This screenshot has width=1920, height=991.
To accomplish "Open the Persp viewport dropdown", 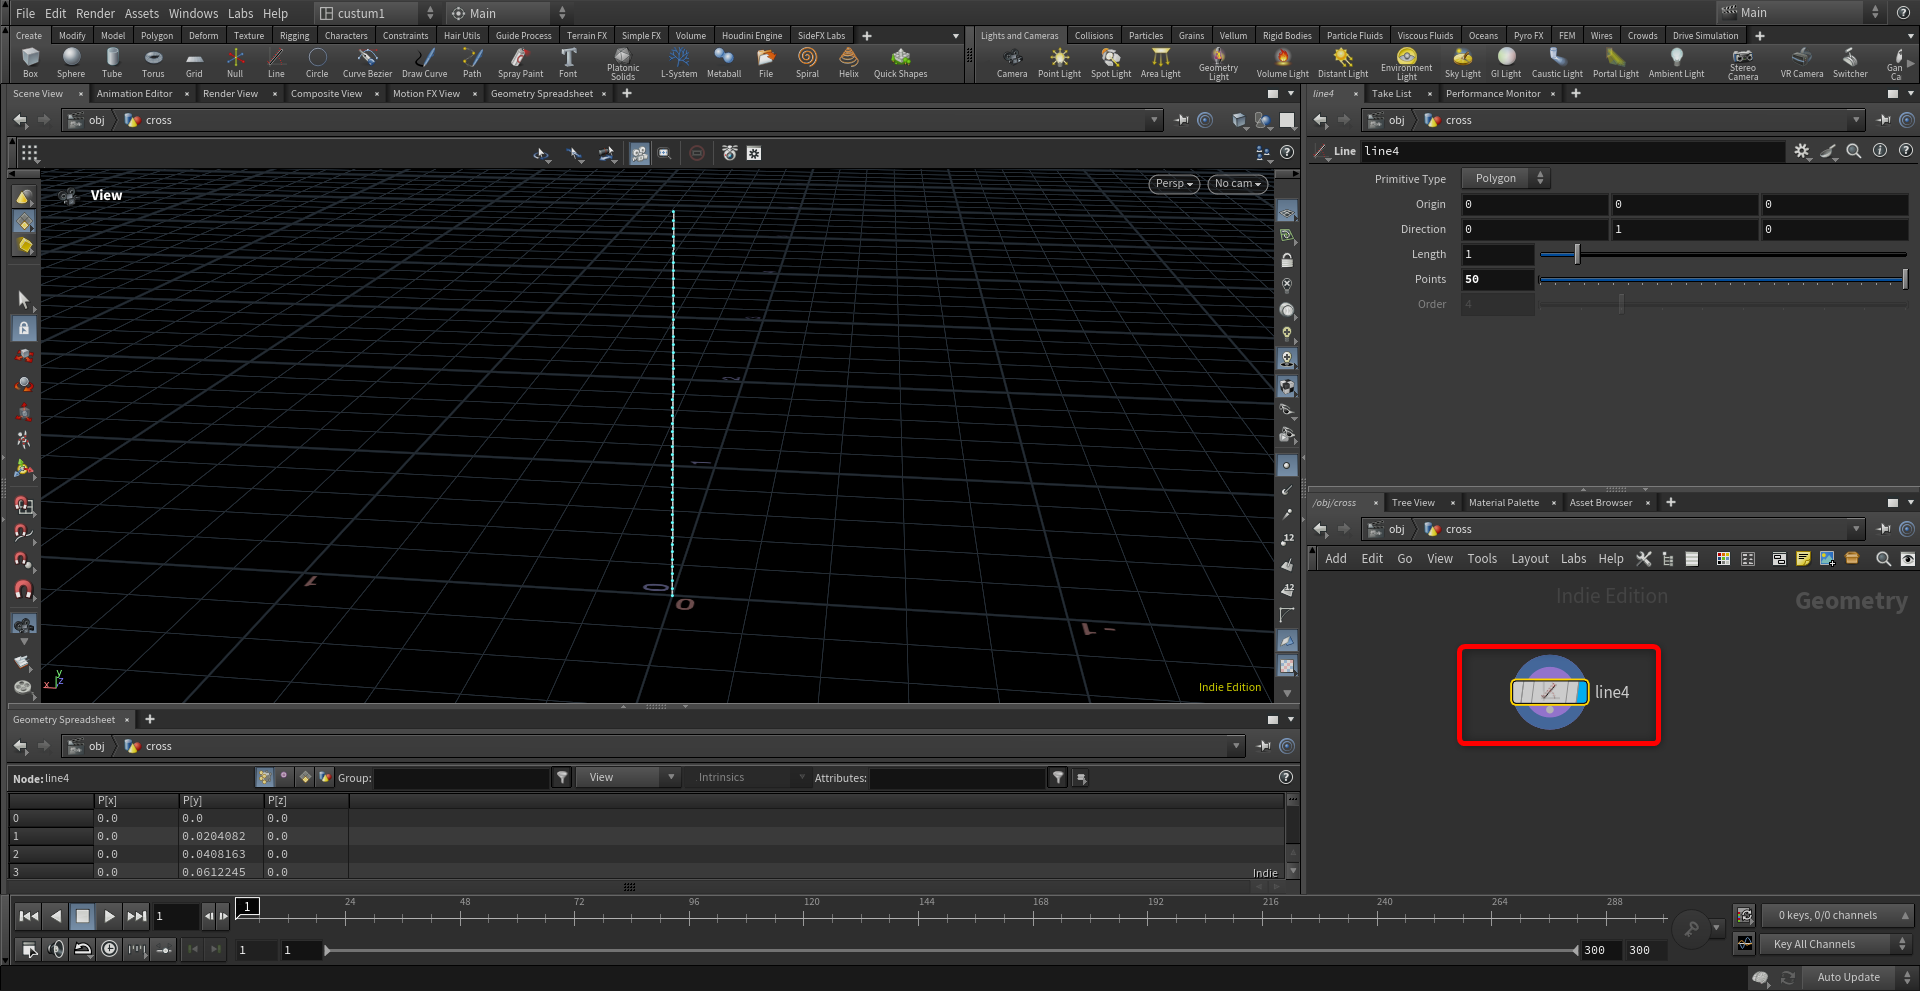I will point(1174,184).
